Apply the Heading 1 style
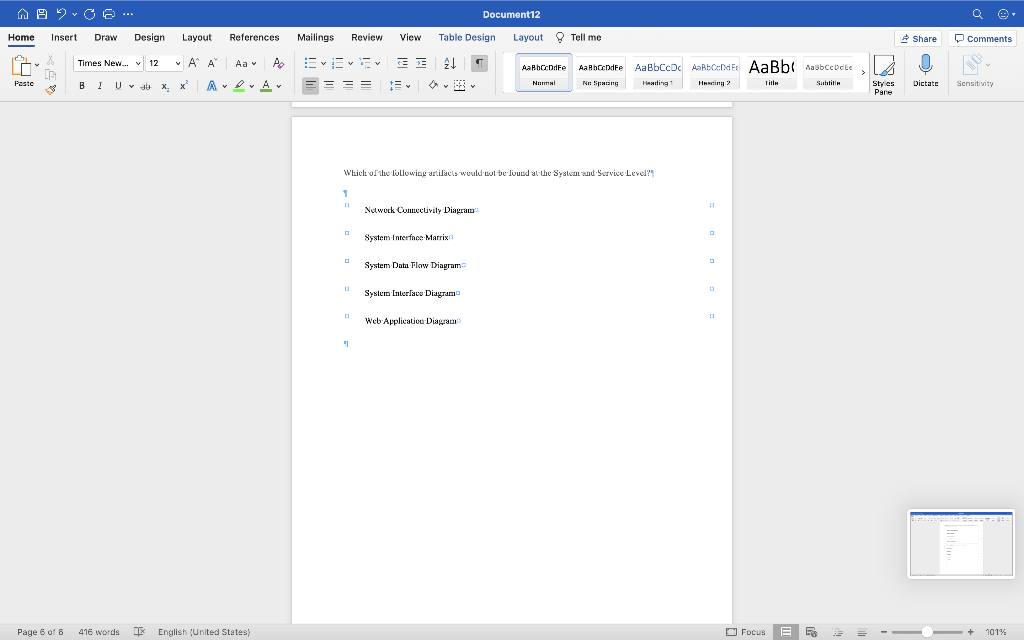 tap(657, 70)
